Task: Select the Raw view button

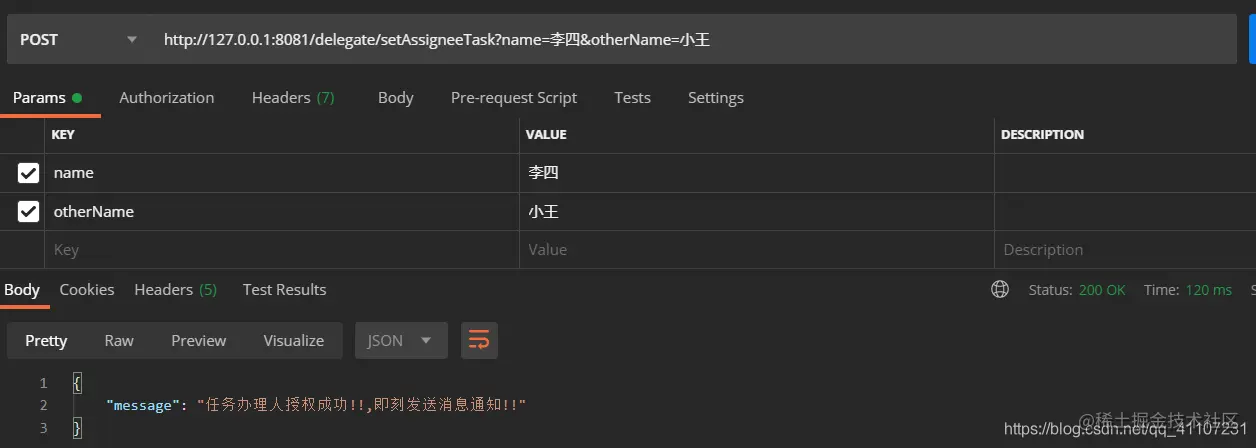Action: [119, 341]
